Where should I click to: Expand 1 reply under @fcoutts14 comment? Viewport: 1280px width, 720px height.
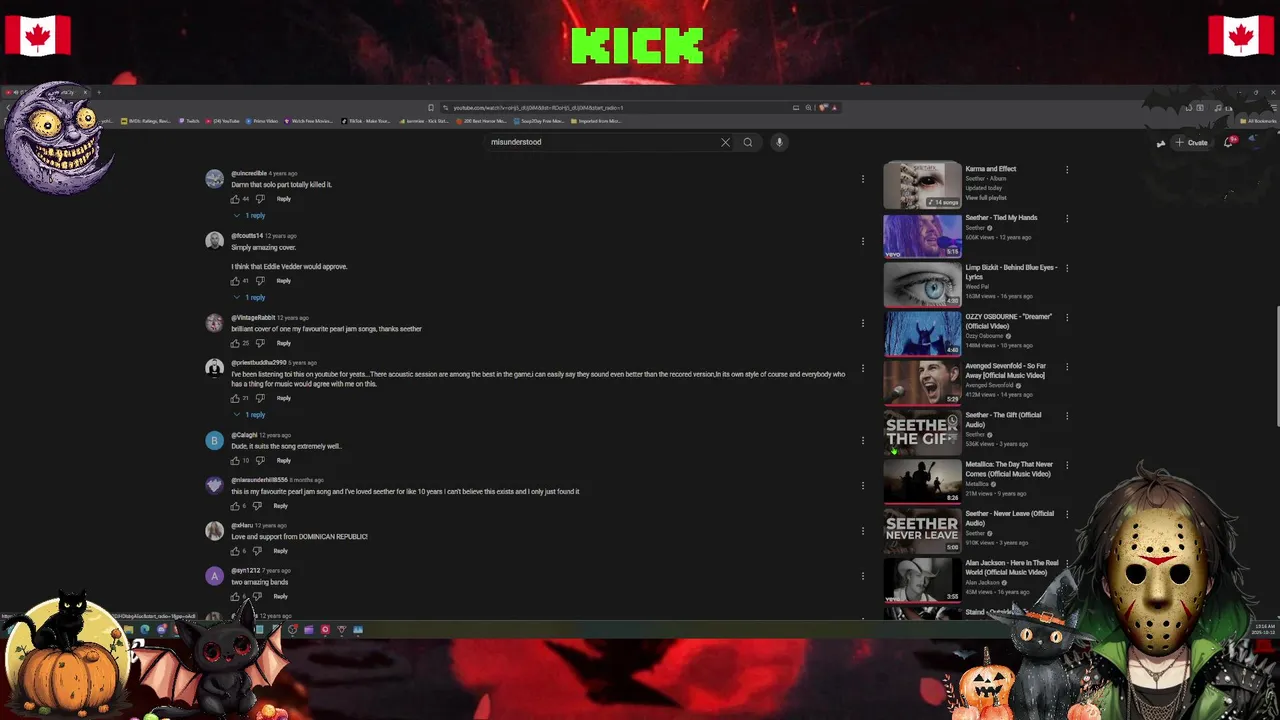point(250,298)
